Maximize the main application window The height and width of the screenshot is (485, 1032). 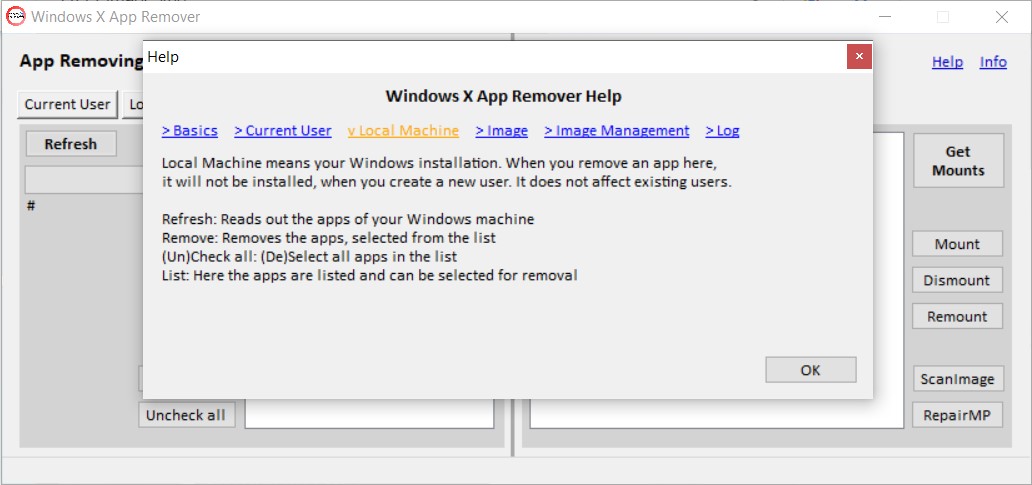[x=943, y=17]
